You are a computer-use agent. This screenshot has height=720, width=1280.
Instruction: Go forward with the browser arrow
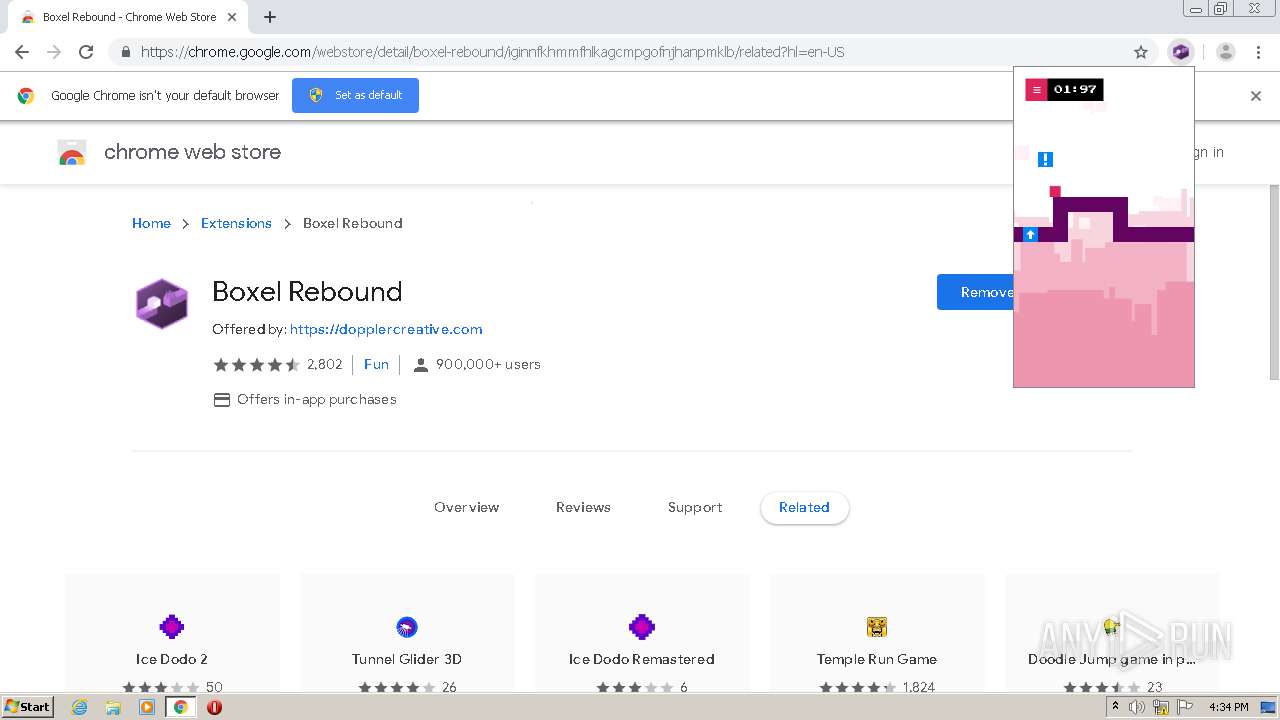(x=54, y=52)
